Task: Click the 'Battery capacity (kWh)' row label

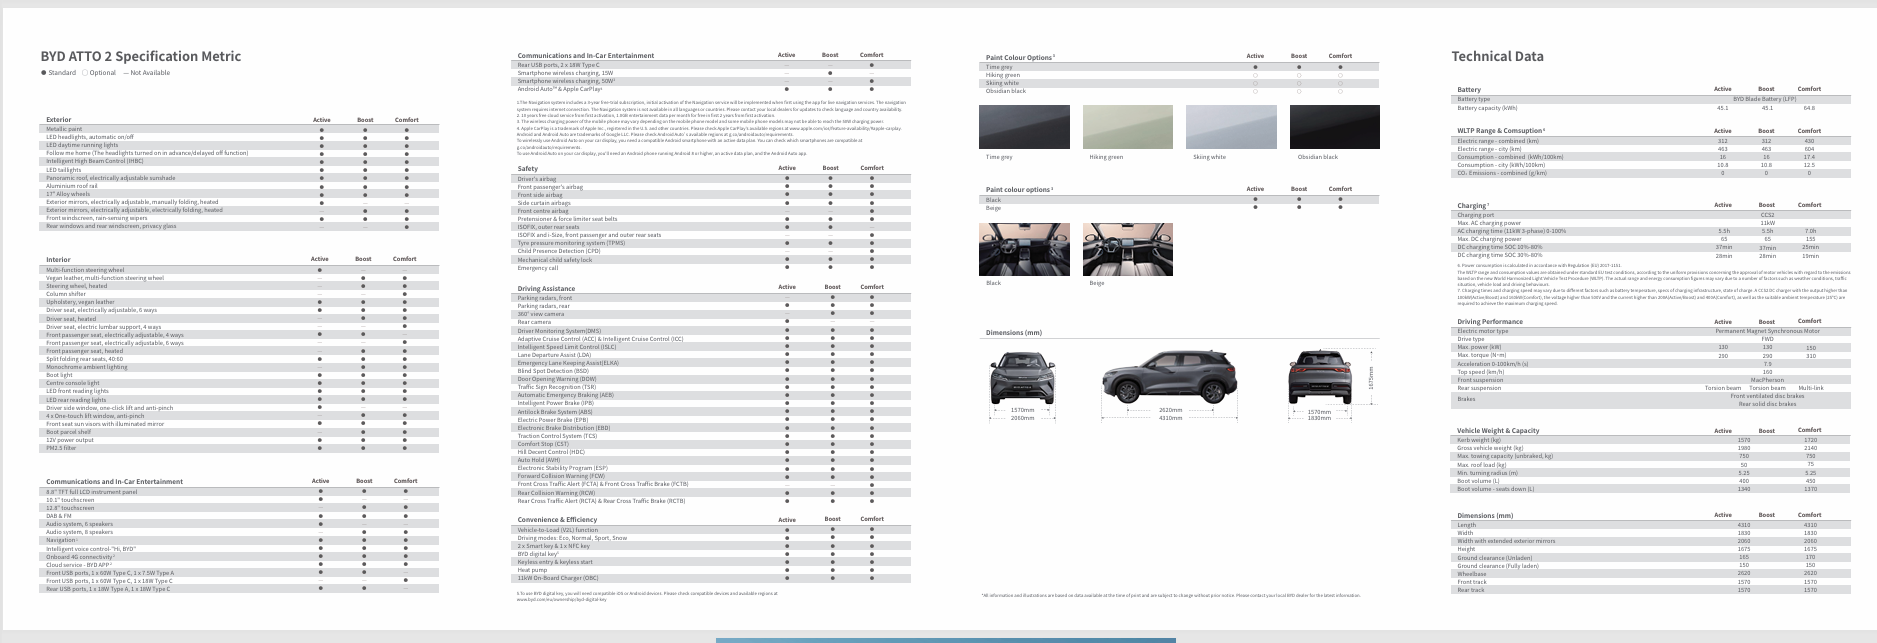Action: [1487, 108]
